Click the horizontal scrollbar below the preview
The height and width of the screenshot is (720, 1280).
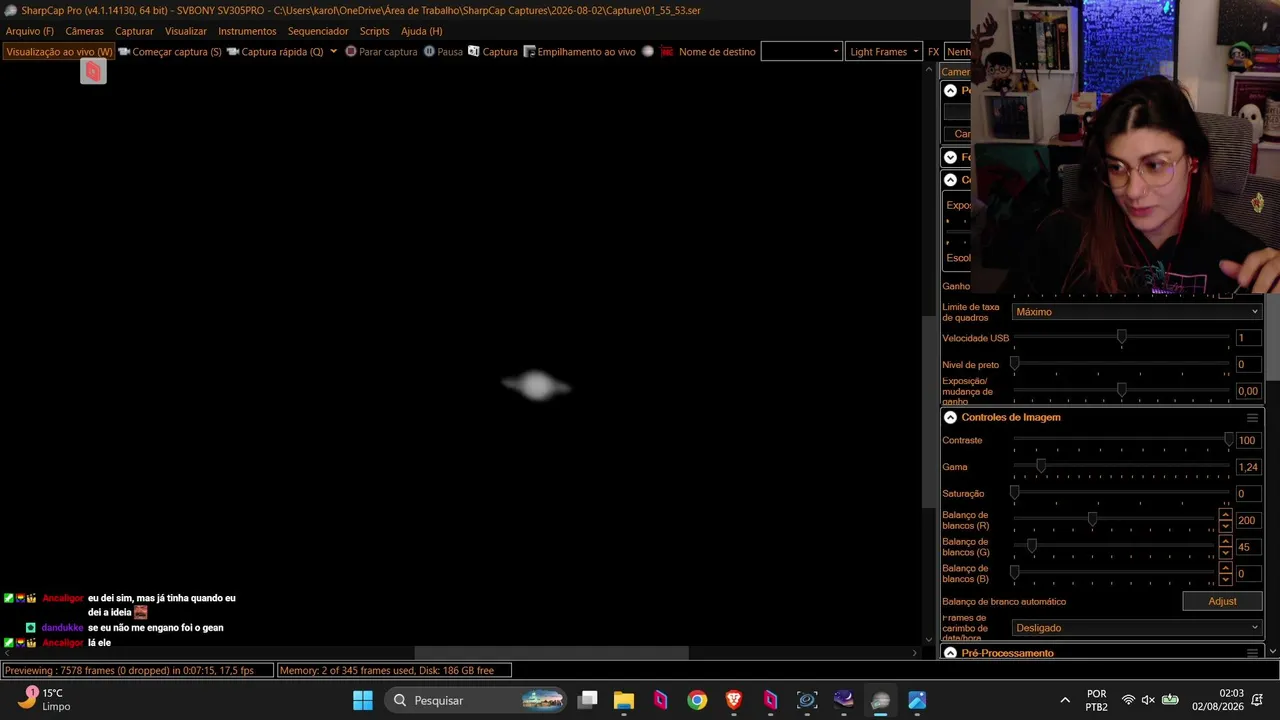[551, 653]
